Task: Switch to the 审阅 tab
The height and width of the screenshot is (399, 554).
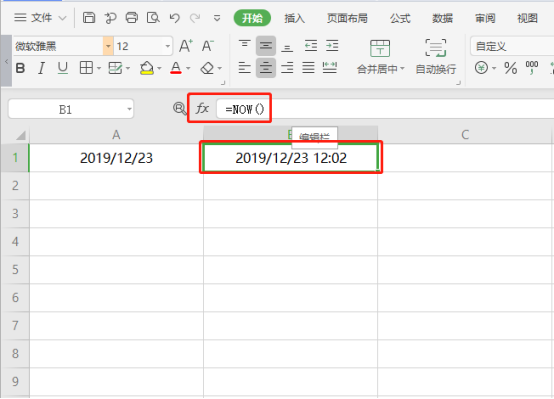Action: pyautogui.click(x=485, y=18)
